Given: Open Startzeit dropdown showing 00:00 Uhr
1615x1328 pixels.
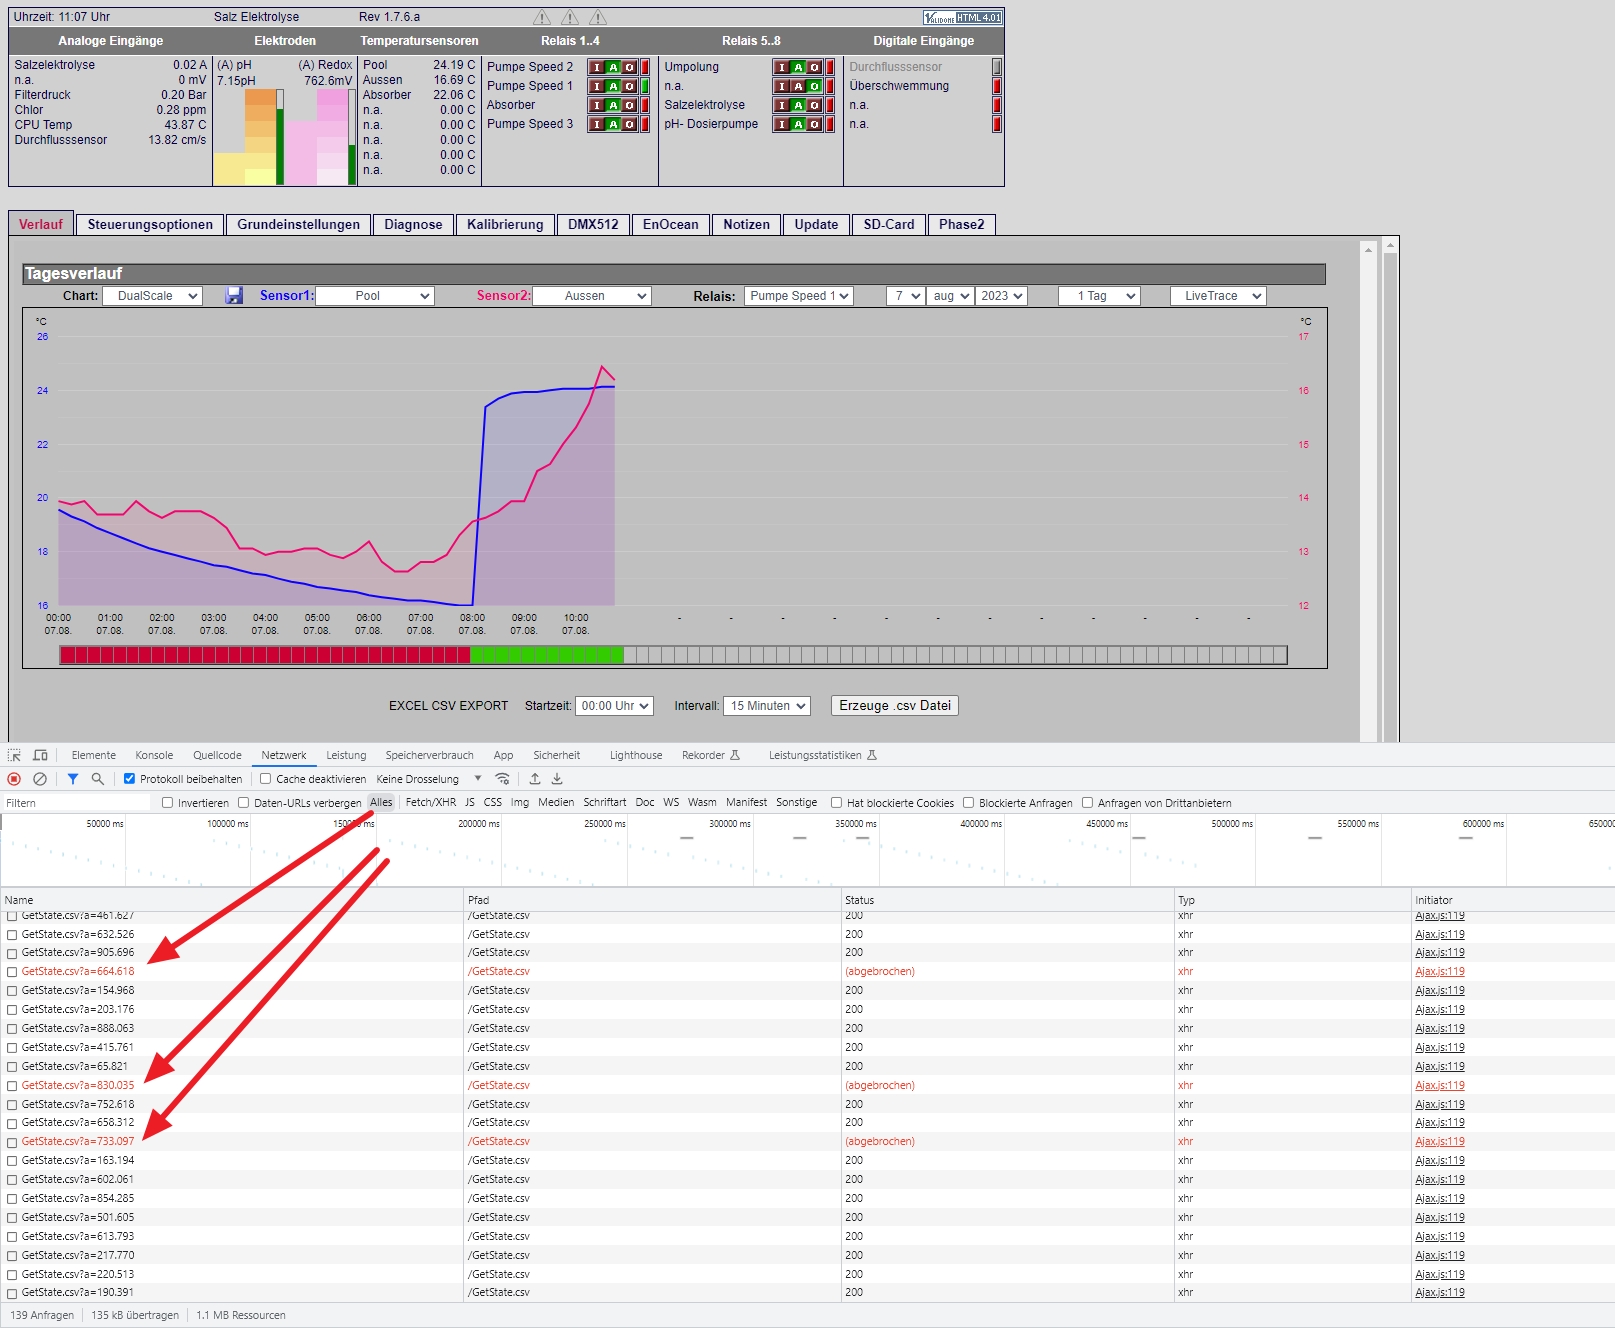Looking at the screenshot, I should coord(615,706).
